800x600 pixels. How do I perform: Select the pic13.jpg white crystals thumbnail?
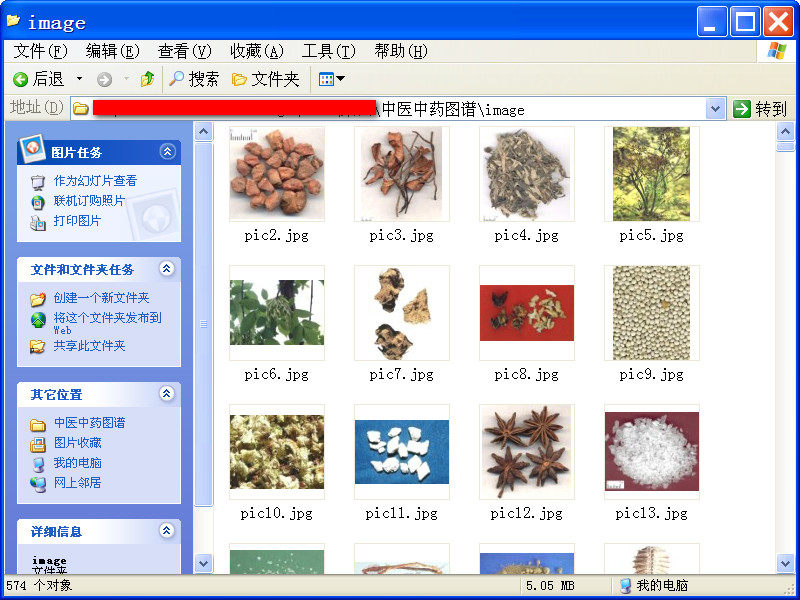click(652, 452)
